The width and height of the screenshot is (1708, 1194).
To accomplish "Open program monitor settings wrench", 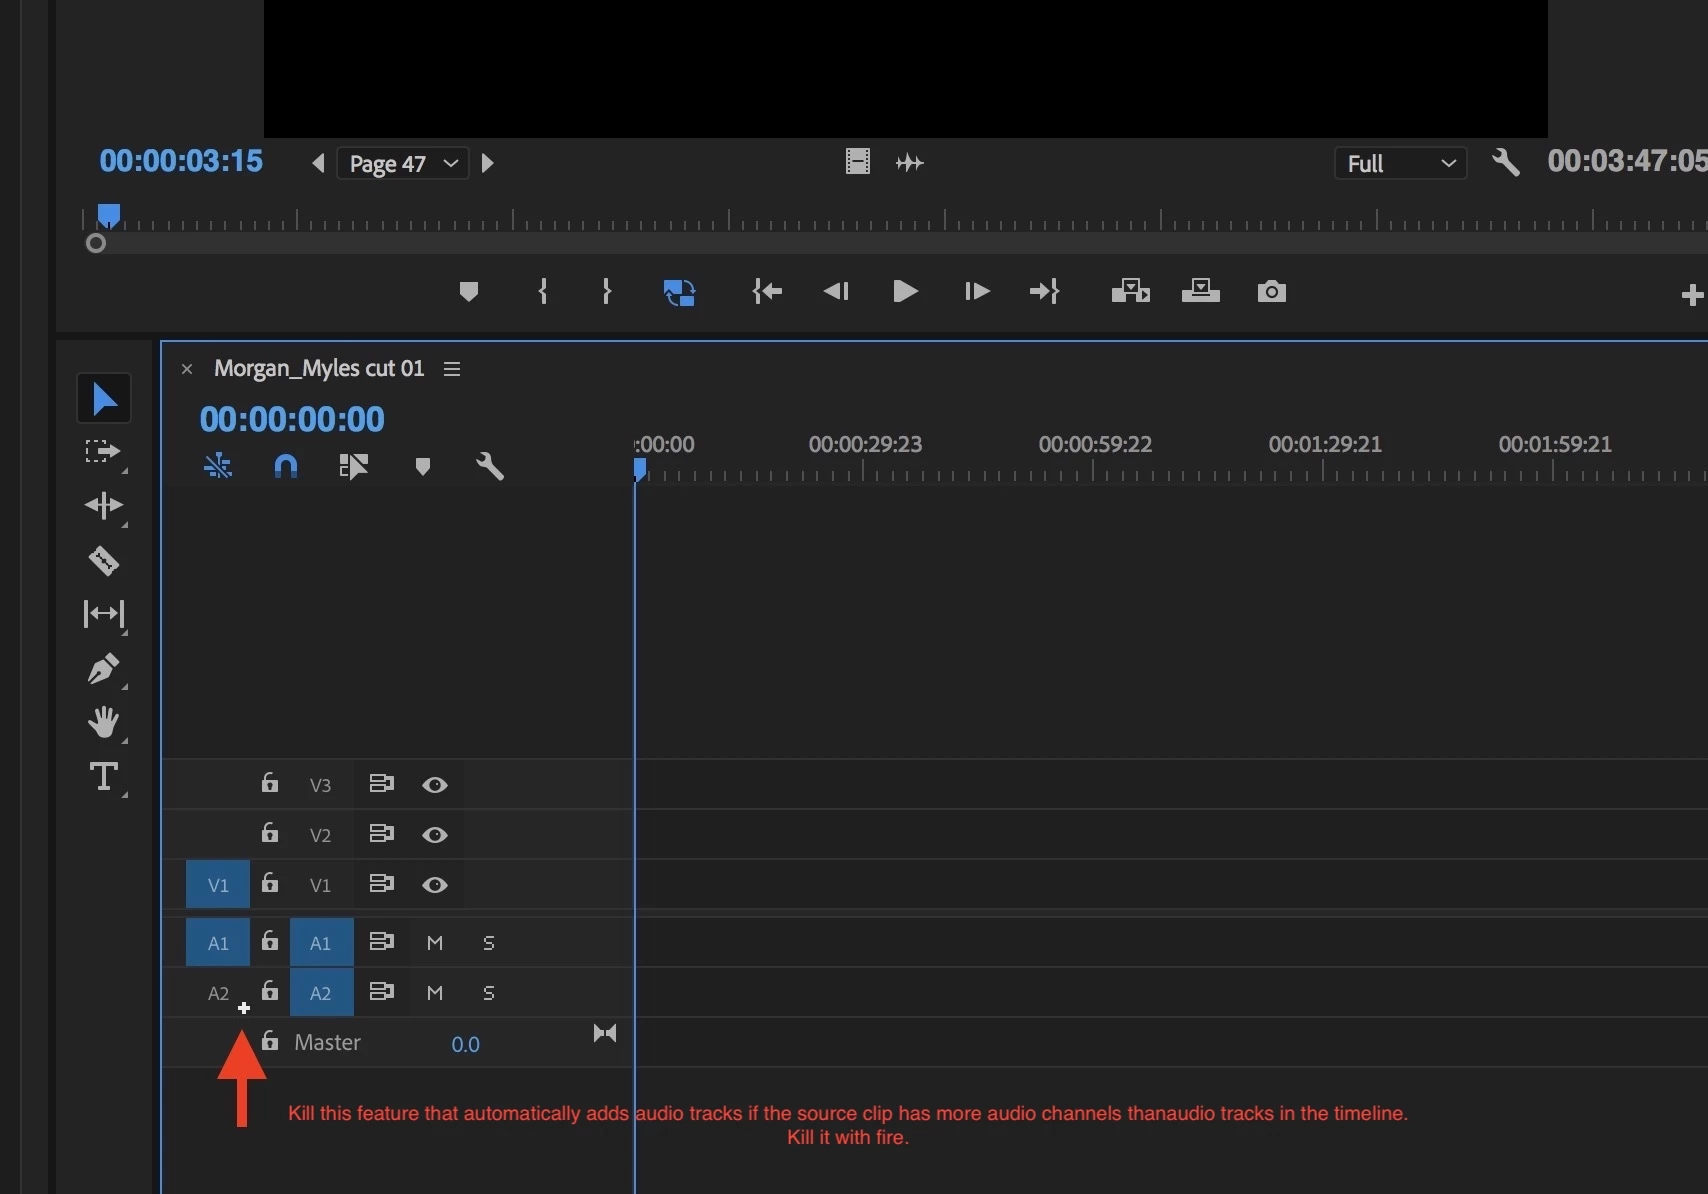I will (x=1505, y=162).
